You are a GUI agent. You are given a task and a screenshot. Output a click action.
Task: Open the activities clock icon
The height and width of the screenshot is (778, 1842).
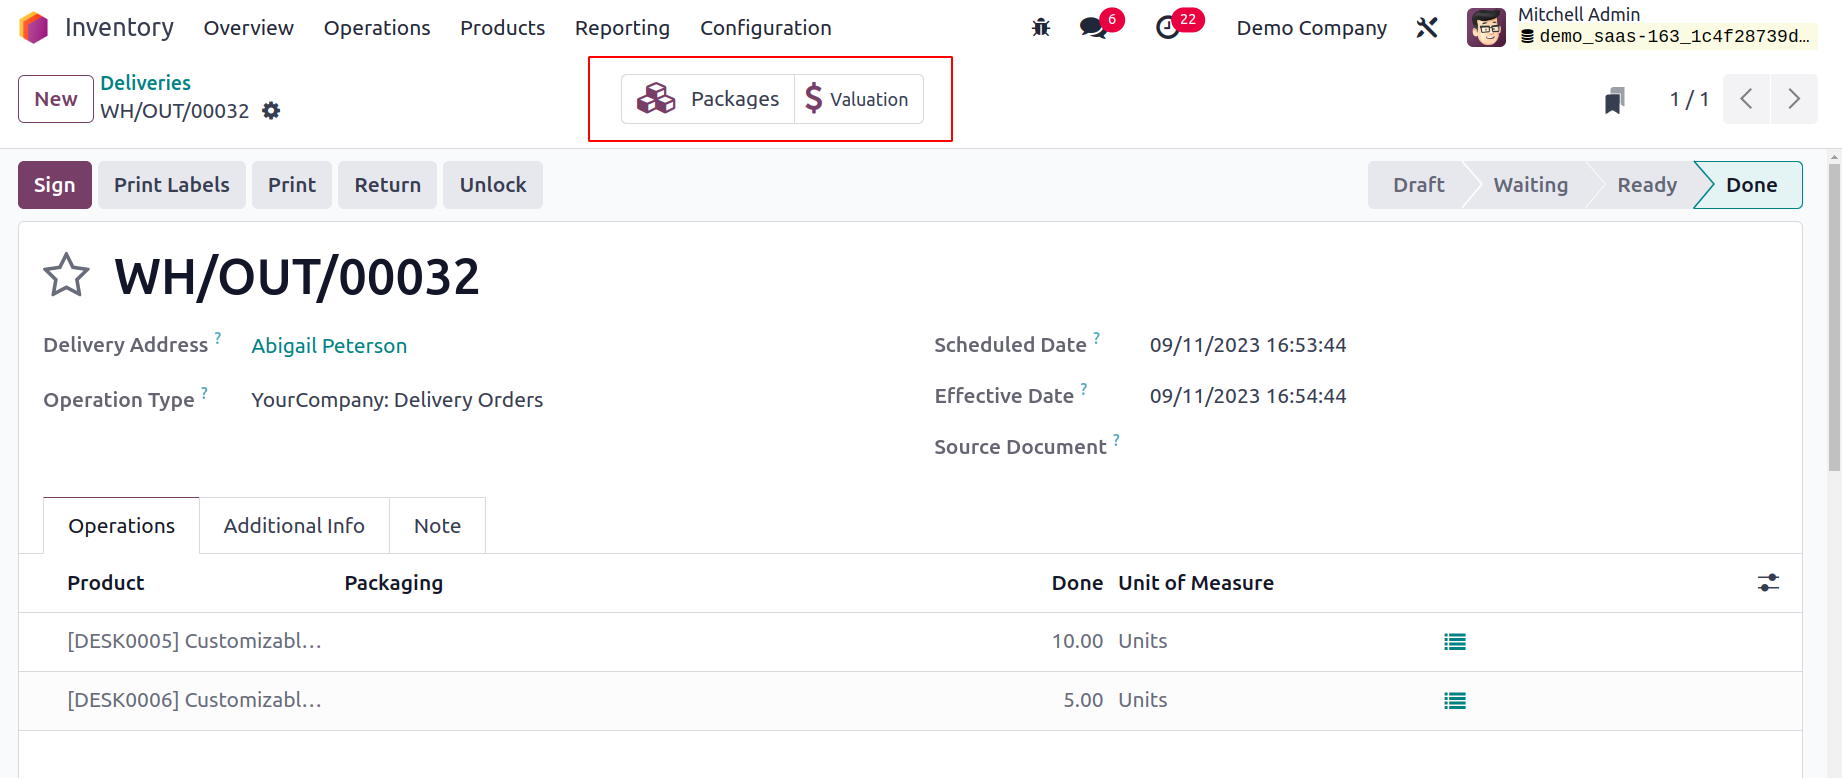click(1168, 28)
